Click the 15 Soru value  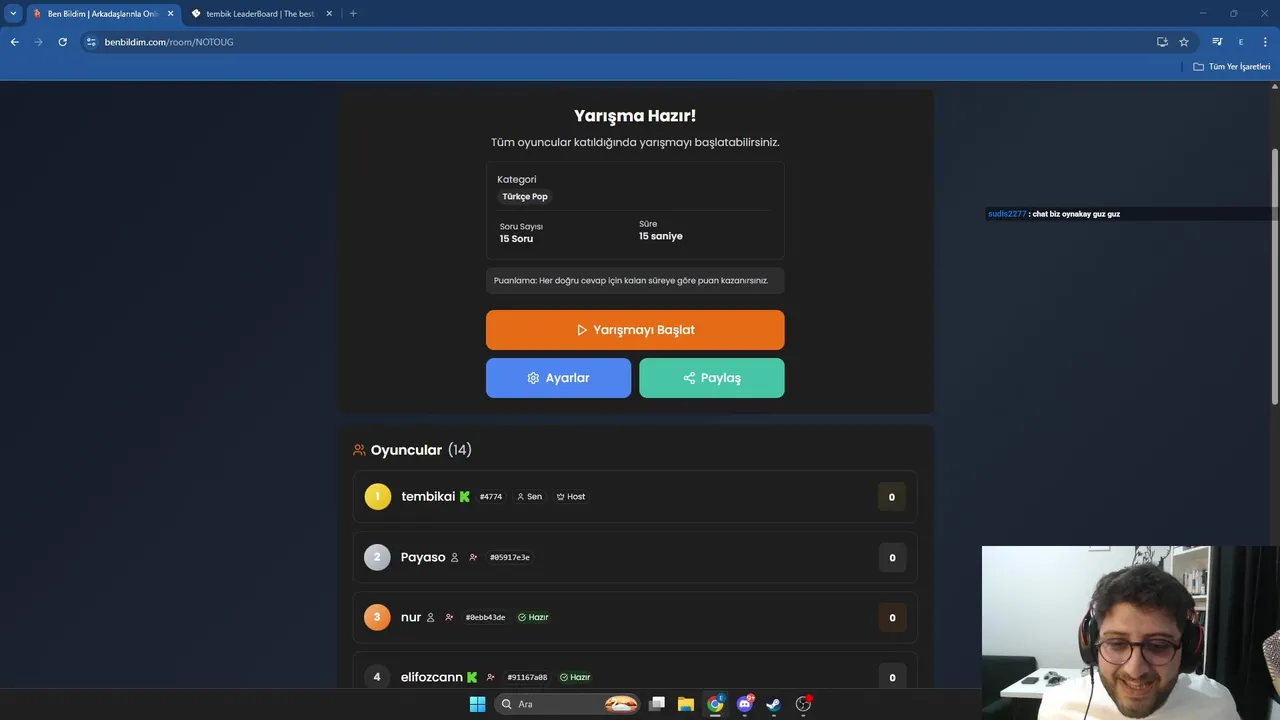(x=516, y=239)
